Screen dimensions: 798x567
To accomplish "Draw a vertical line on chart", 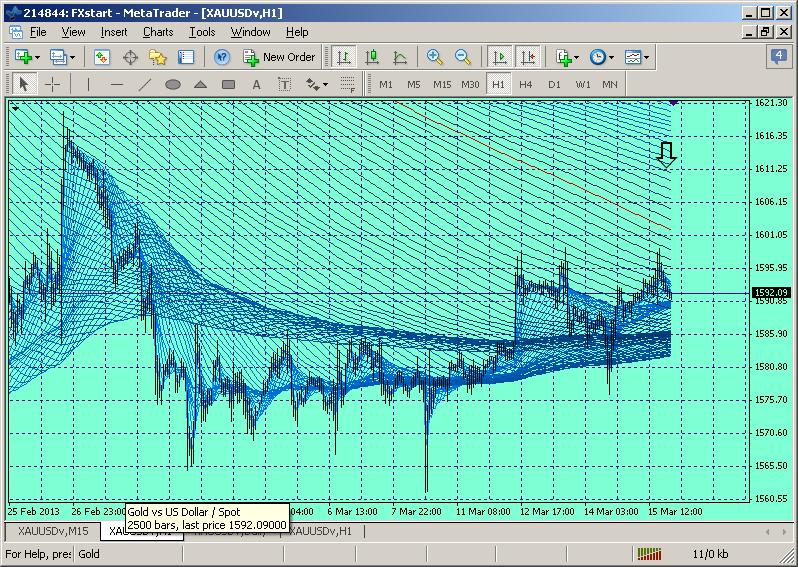I will tap(88, 85).
